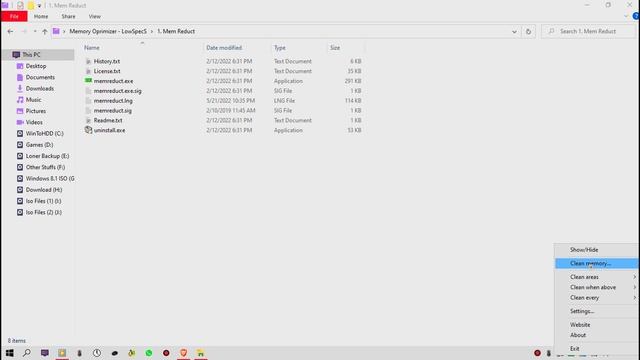
Task: Select the History.txt file
Action: point(107,61)
